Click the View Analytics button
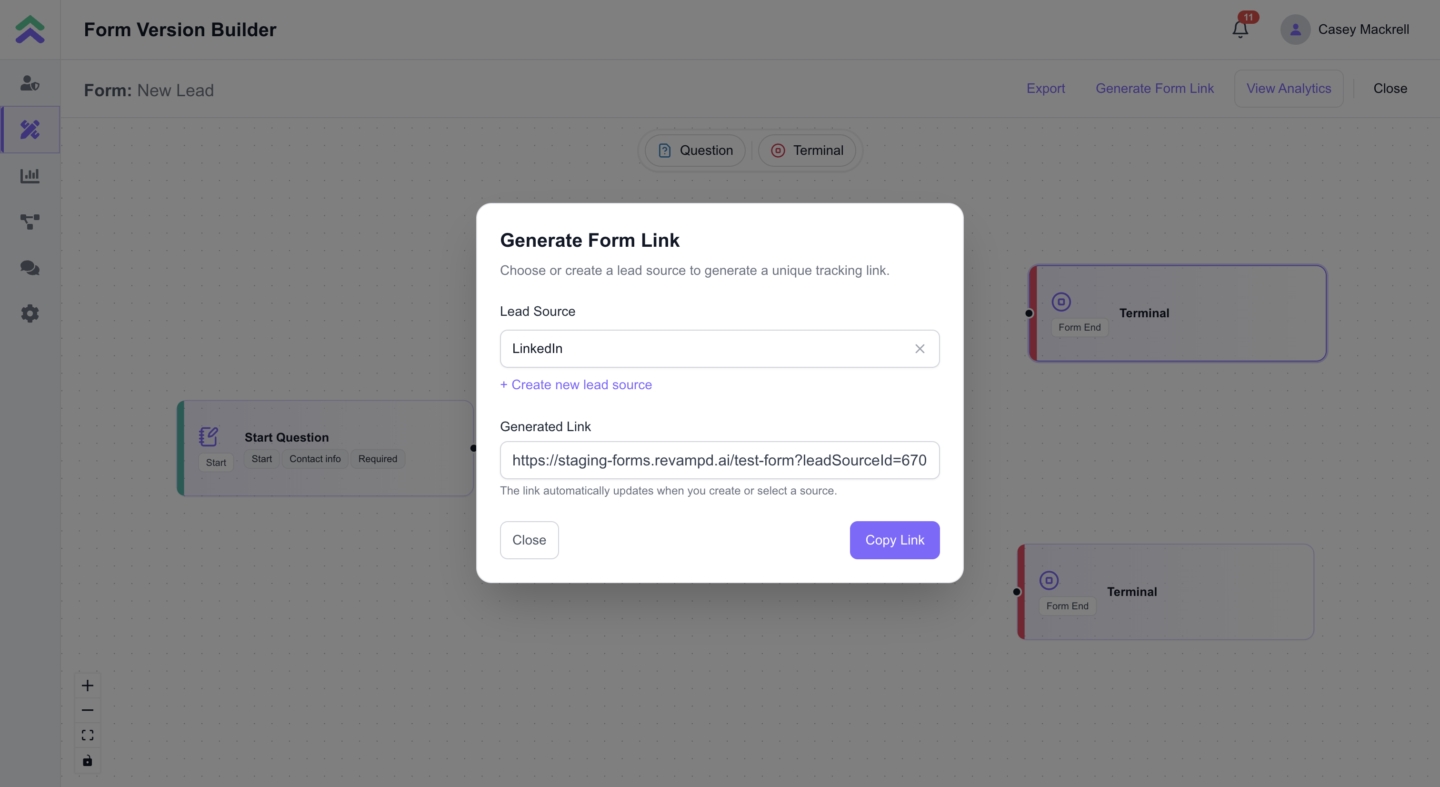This screenshot has width=1440, height=787. pyautogui.click(x=1288, y=88)
